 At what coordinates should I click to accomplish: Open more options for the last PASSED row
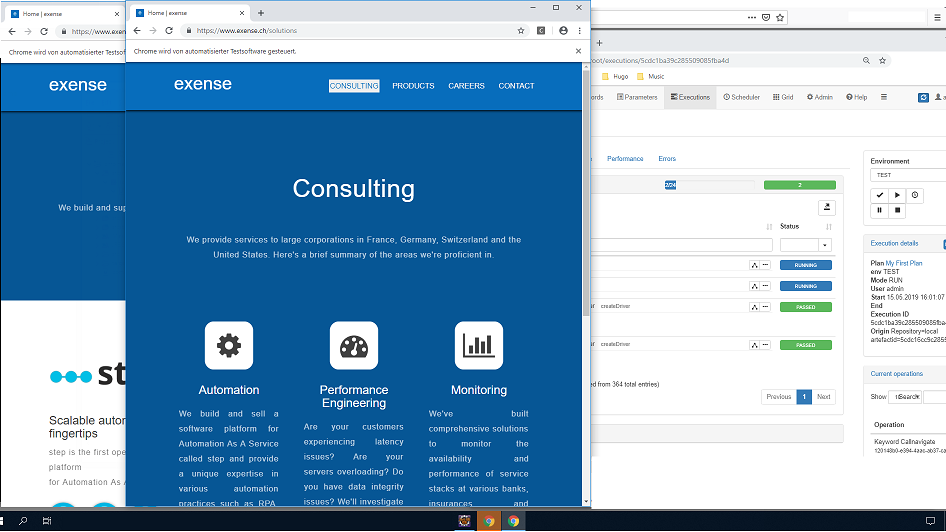click(x=765, y=345)
